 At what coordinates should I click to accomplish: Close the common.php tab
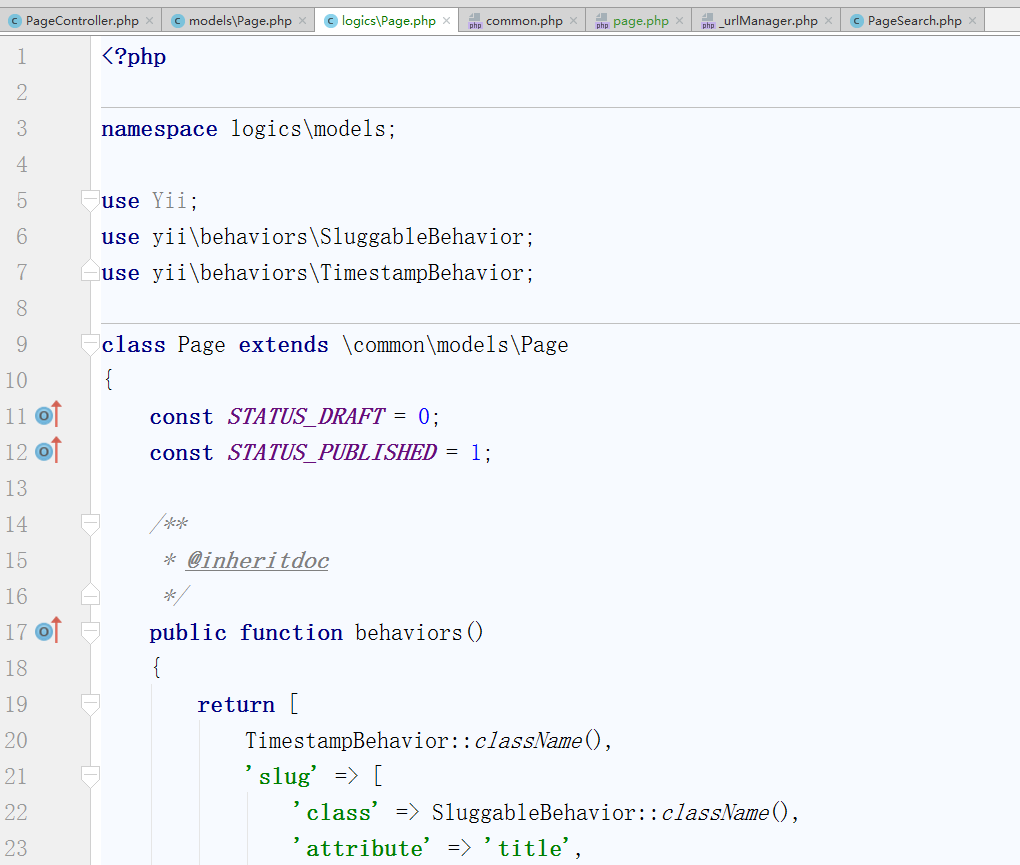click(x=574, y=21)
